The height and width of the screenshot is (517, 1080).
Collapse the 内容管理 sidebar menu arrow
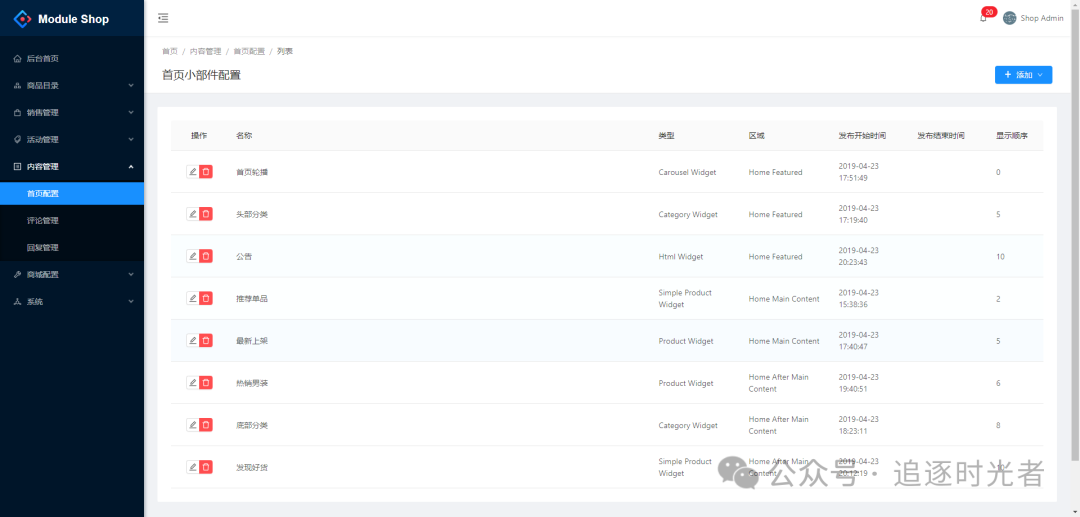tap(131, 167)
